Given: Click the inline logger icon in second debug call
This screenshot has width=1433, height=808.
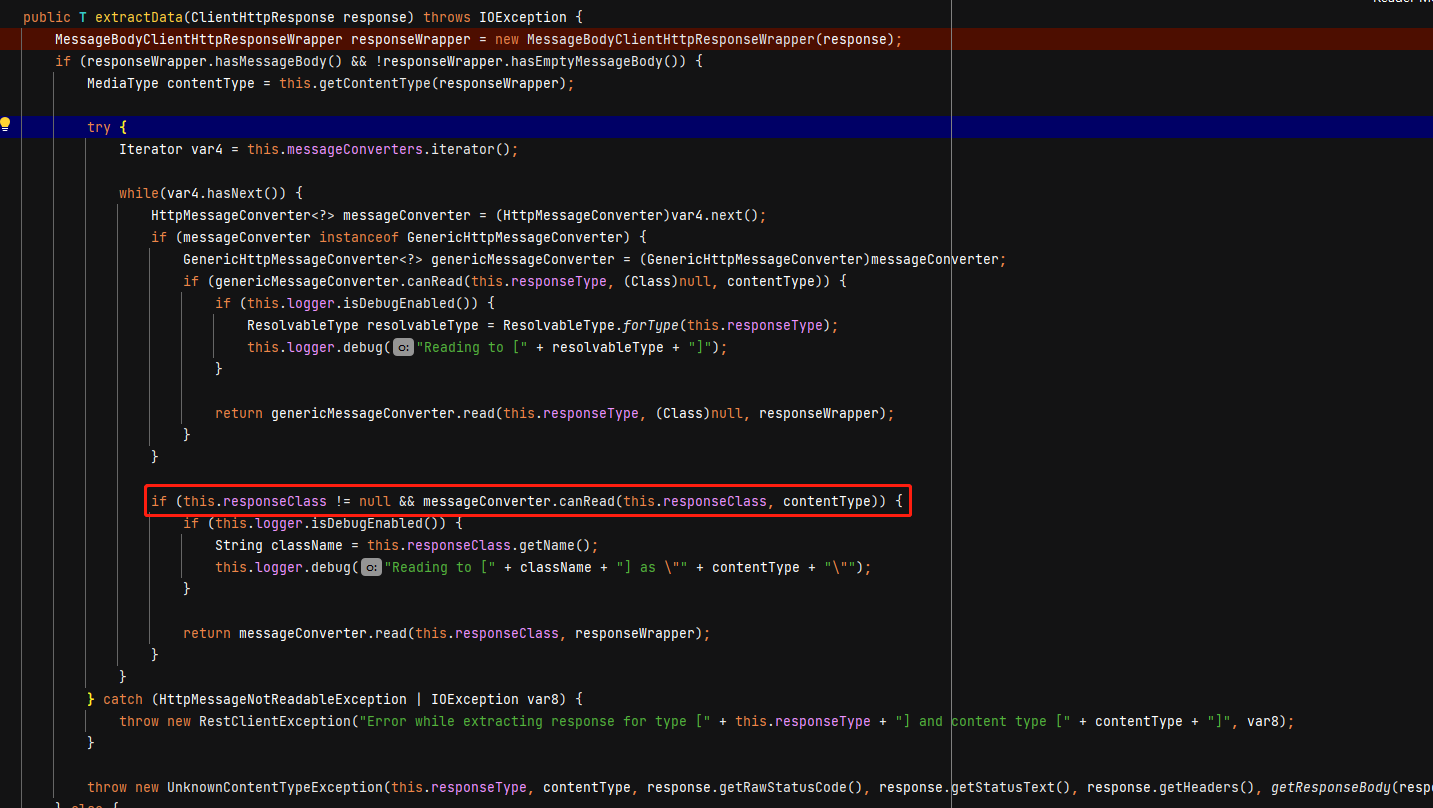Looking at the screenshot, I should pyautogui.click(x=371, y=567).
